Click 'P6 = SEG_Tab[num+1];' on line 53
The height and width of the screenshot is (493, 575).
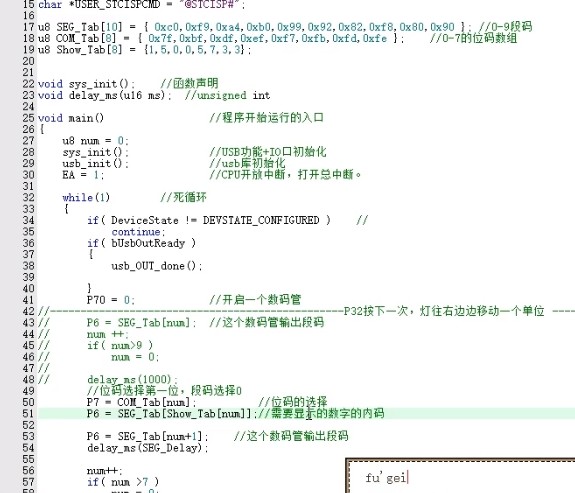(147, 436)
